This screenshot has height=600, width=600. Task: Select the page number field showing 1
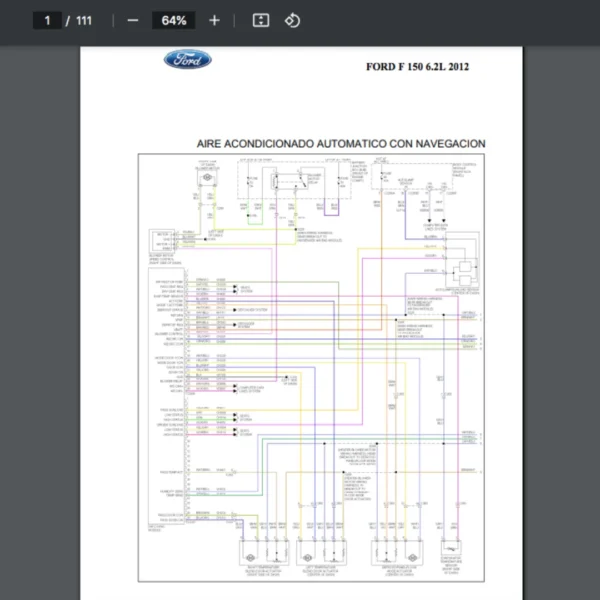pyautogui.click(x=47, y=20)
